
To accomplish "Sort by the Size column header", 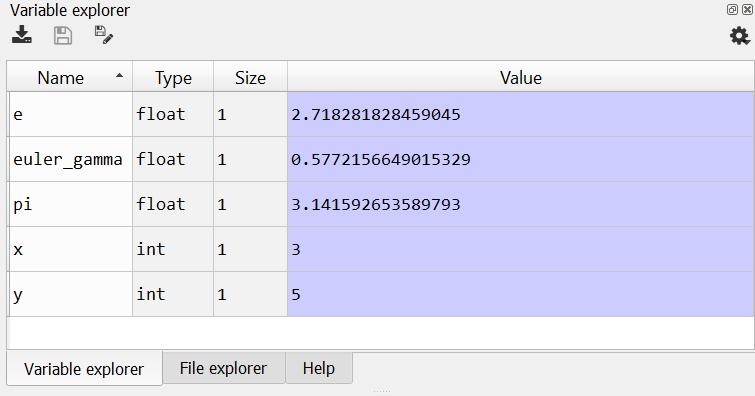I will 250,77.
